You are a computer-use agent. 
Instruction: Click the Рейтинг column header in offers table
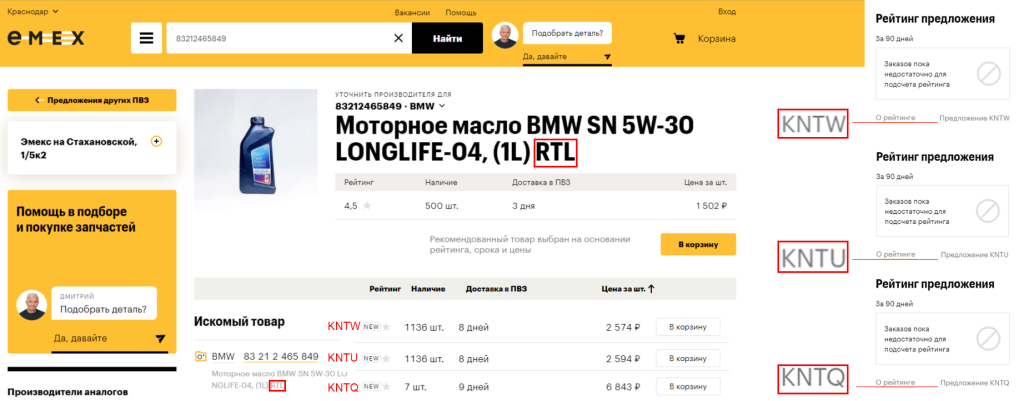click(385, 288)
